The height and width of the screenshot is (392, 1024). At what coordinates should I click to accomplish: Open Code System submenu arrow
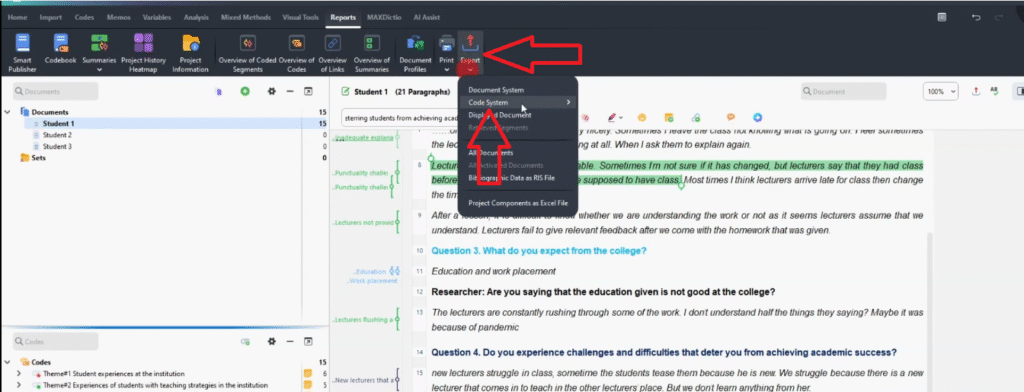coord(568,103)
